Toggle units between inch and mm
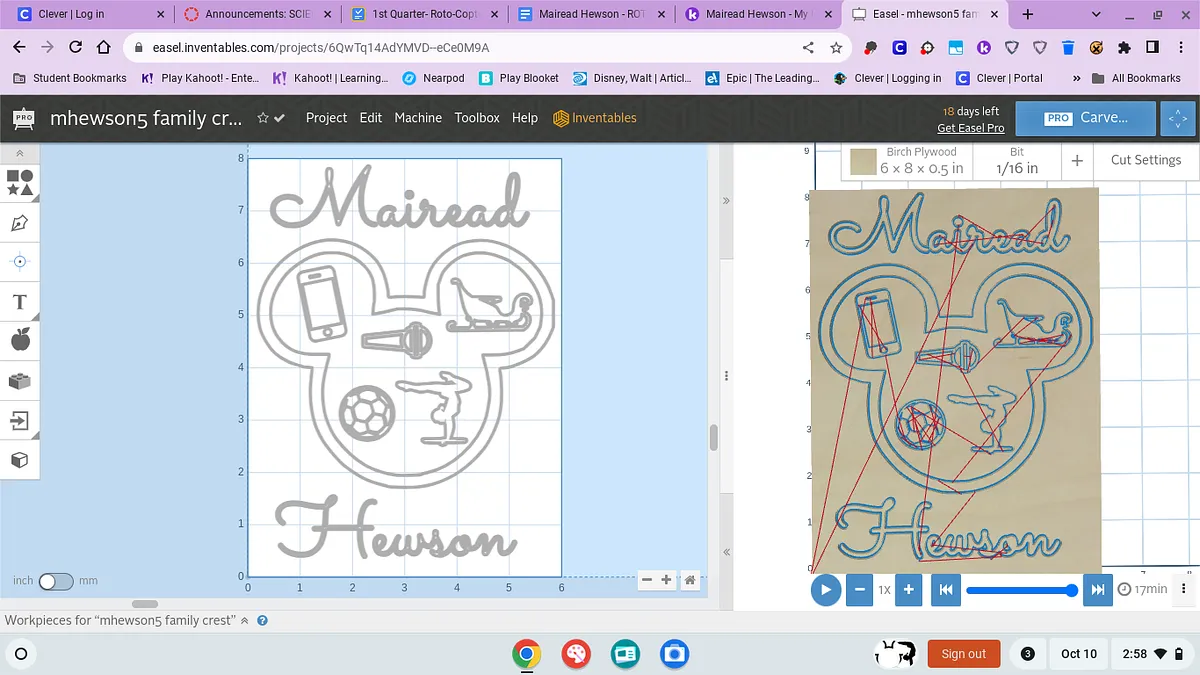The height and width of the screenshot is (675, 1200). point(56,581)
